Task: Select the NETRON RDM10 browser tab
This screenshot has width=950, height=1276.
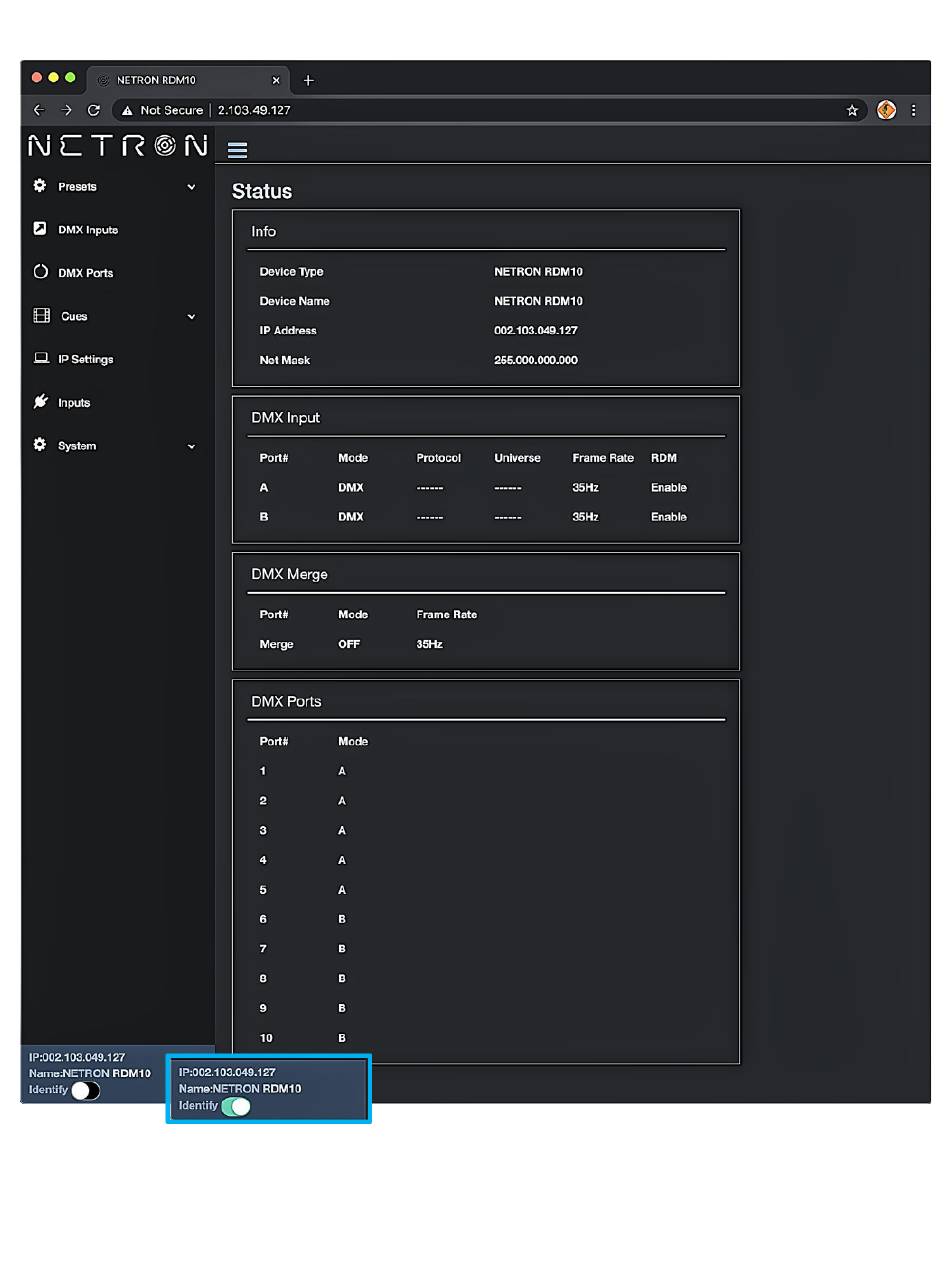Action: click(x=188, y=80)
